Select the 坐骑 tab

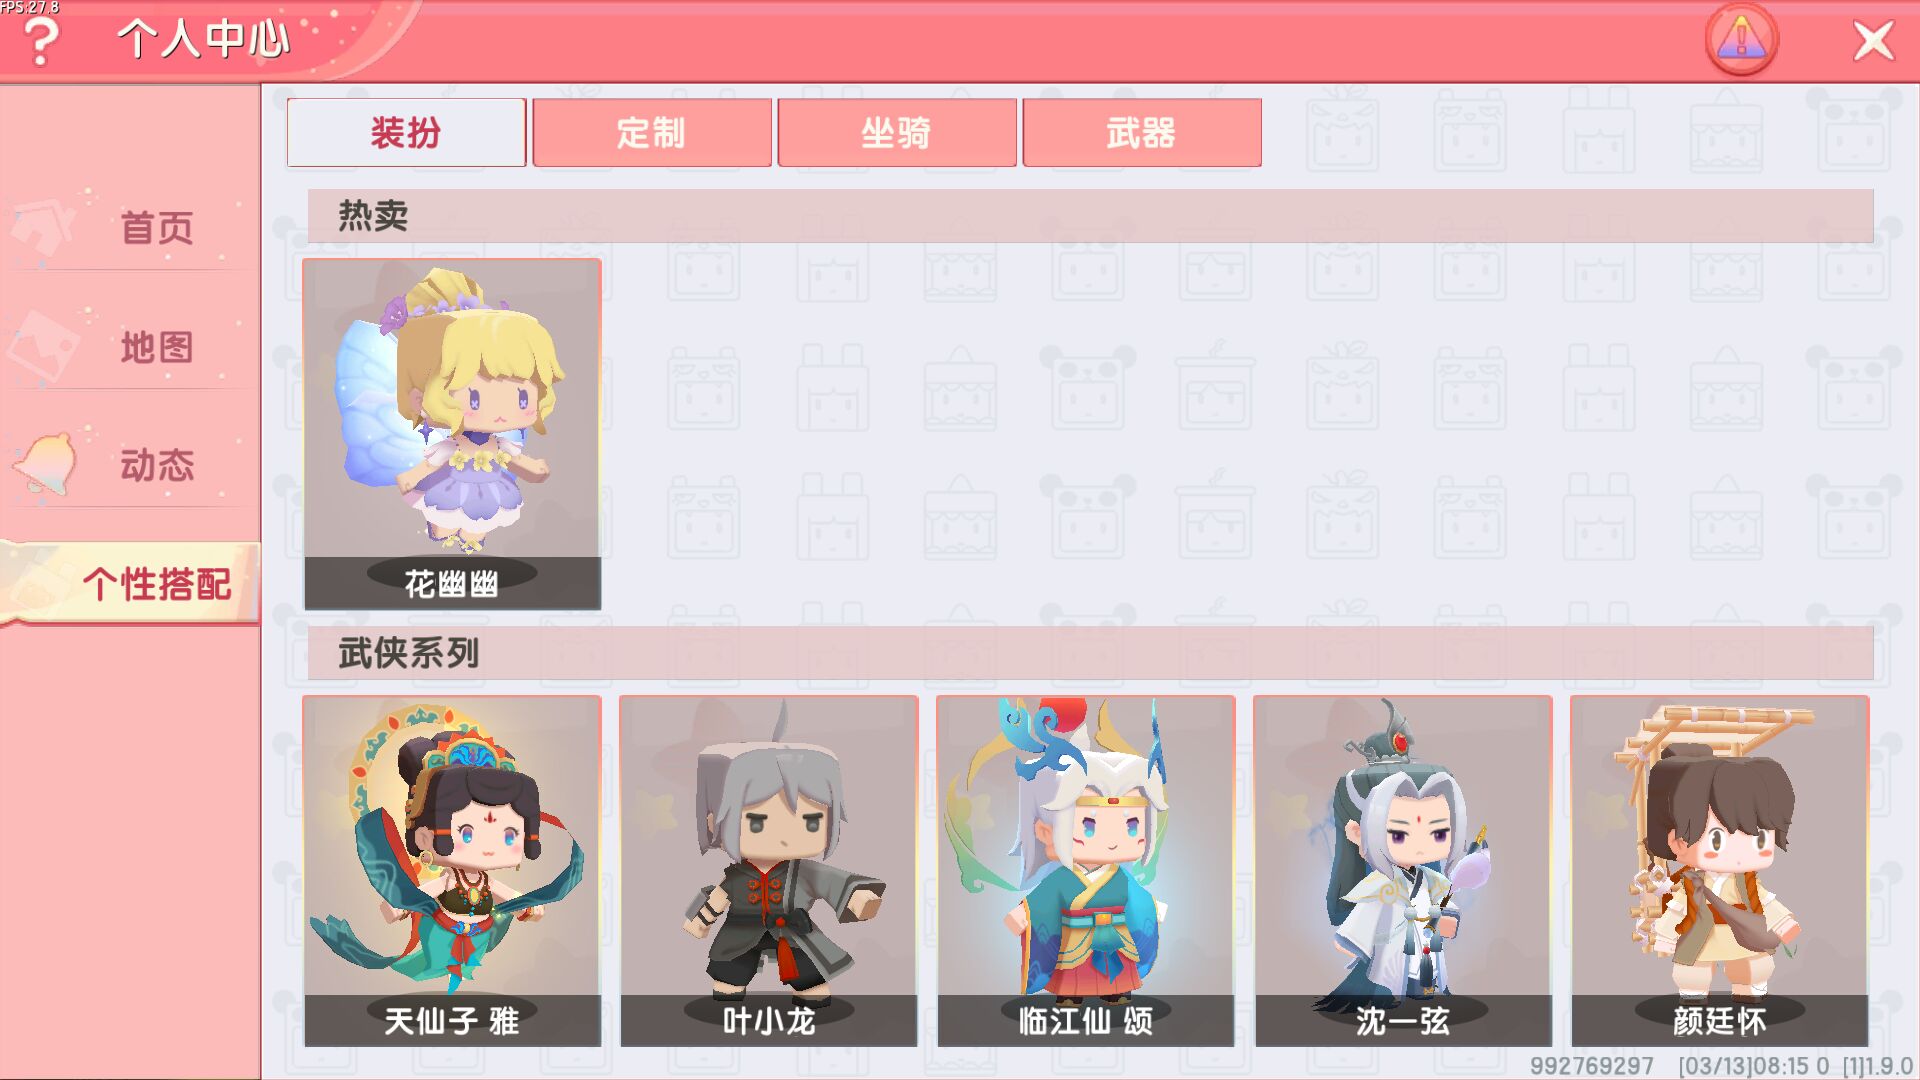coord(897,132)
